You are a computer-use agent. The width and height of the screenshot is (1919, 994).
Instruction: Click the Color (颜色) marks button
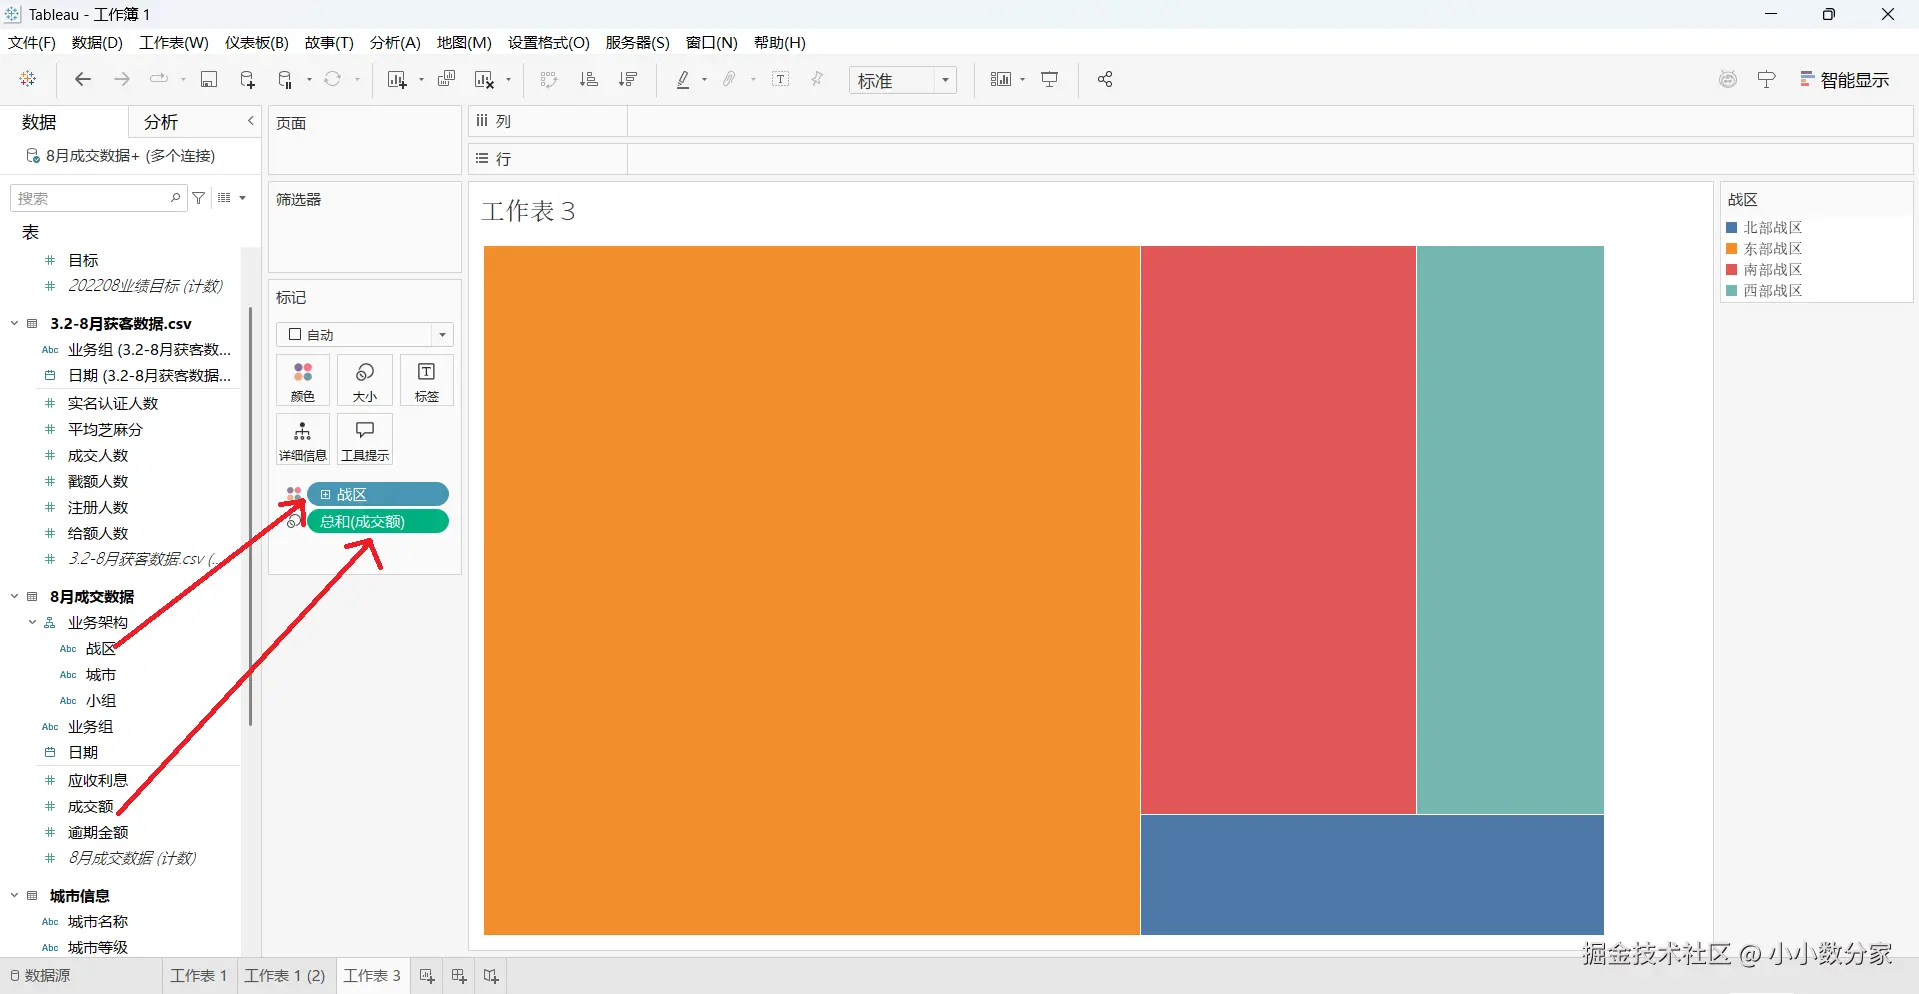(303, 381)
